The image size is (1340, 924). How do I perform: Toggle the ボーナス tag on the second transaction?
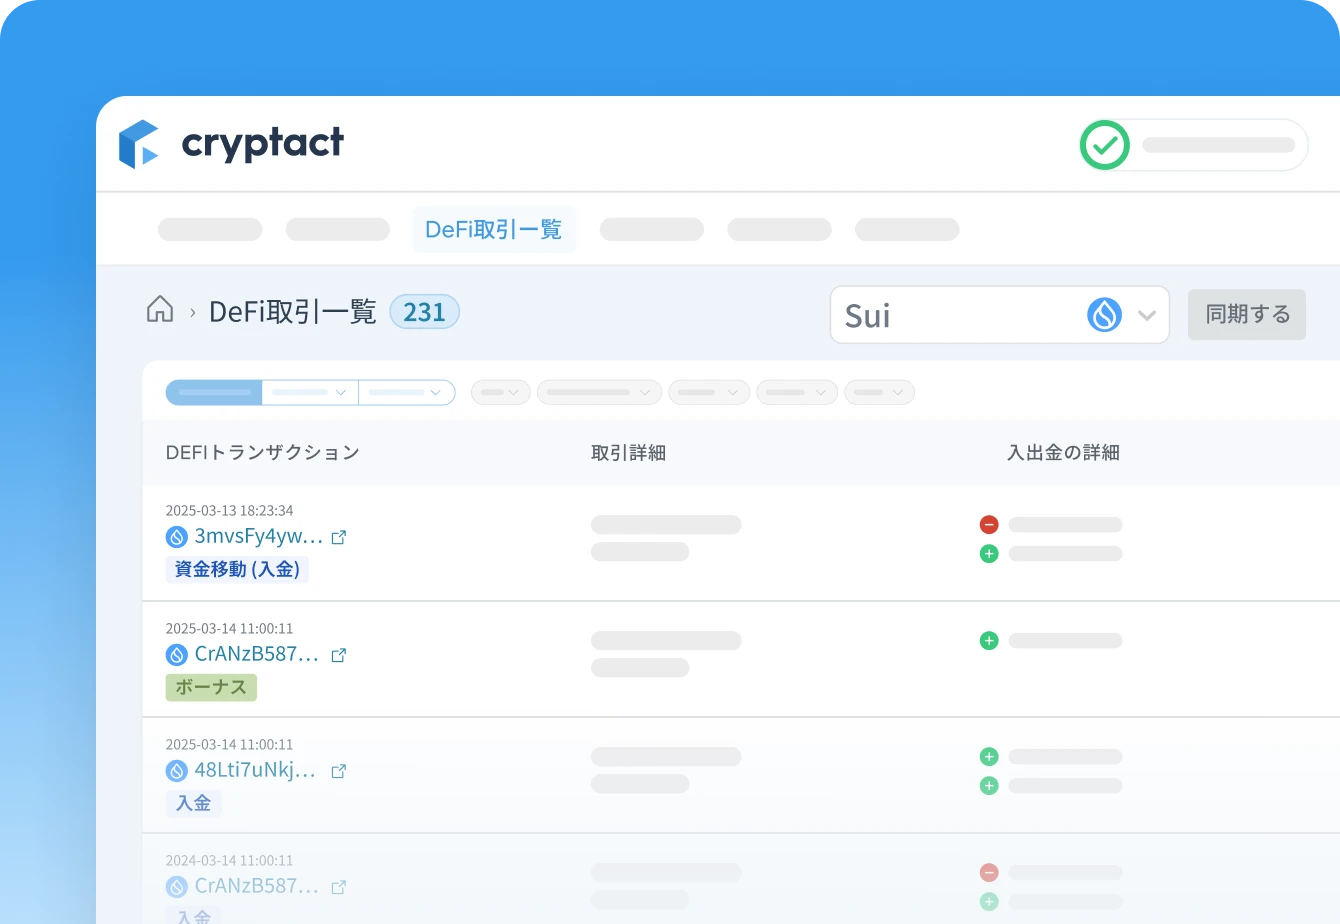coord(211,687)
